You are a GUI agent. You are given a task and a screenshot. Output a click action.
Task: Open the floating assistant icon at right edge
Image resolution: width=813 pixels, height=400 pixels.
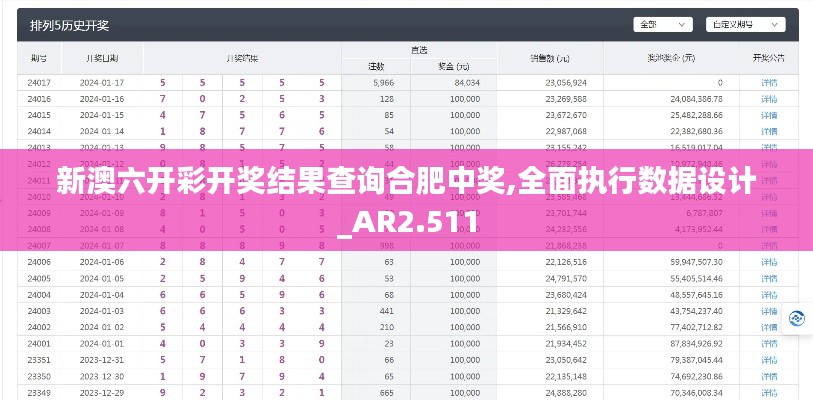click(796, 318)
